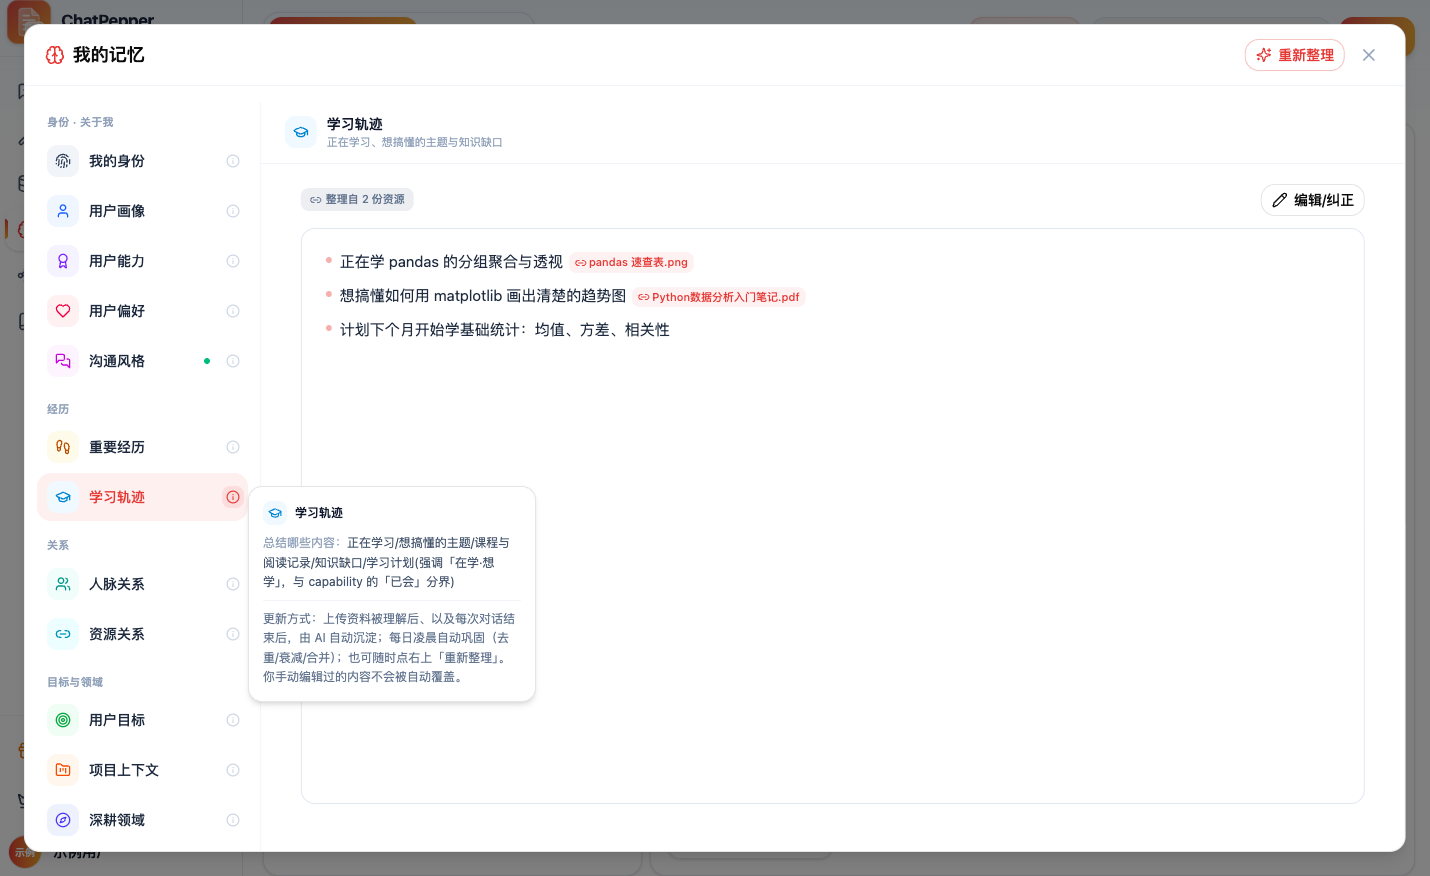
Task: Show info for 沟通风格 row
Action: click(x=233, y=361)
